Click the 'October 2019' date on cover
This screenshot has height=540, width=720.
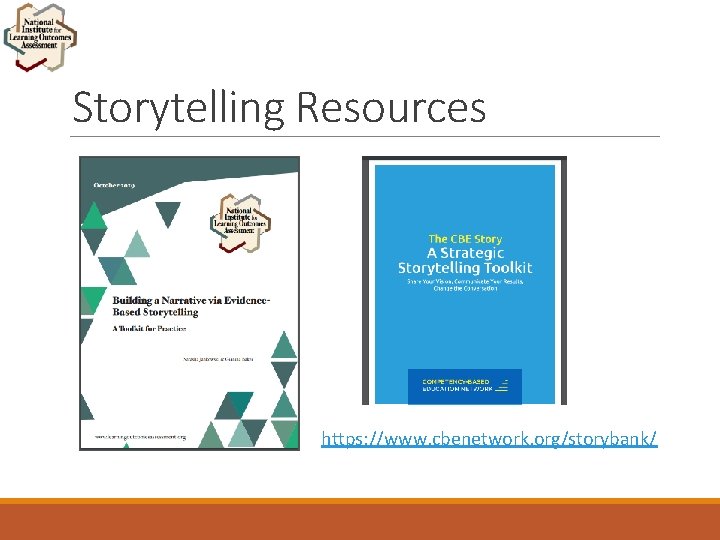pos(114,186)
